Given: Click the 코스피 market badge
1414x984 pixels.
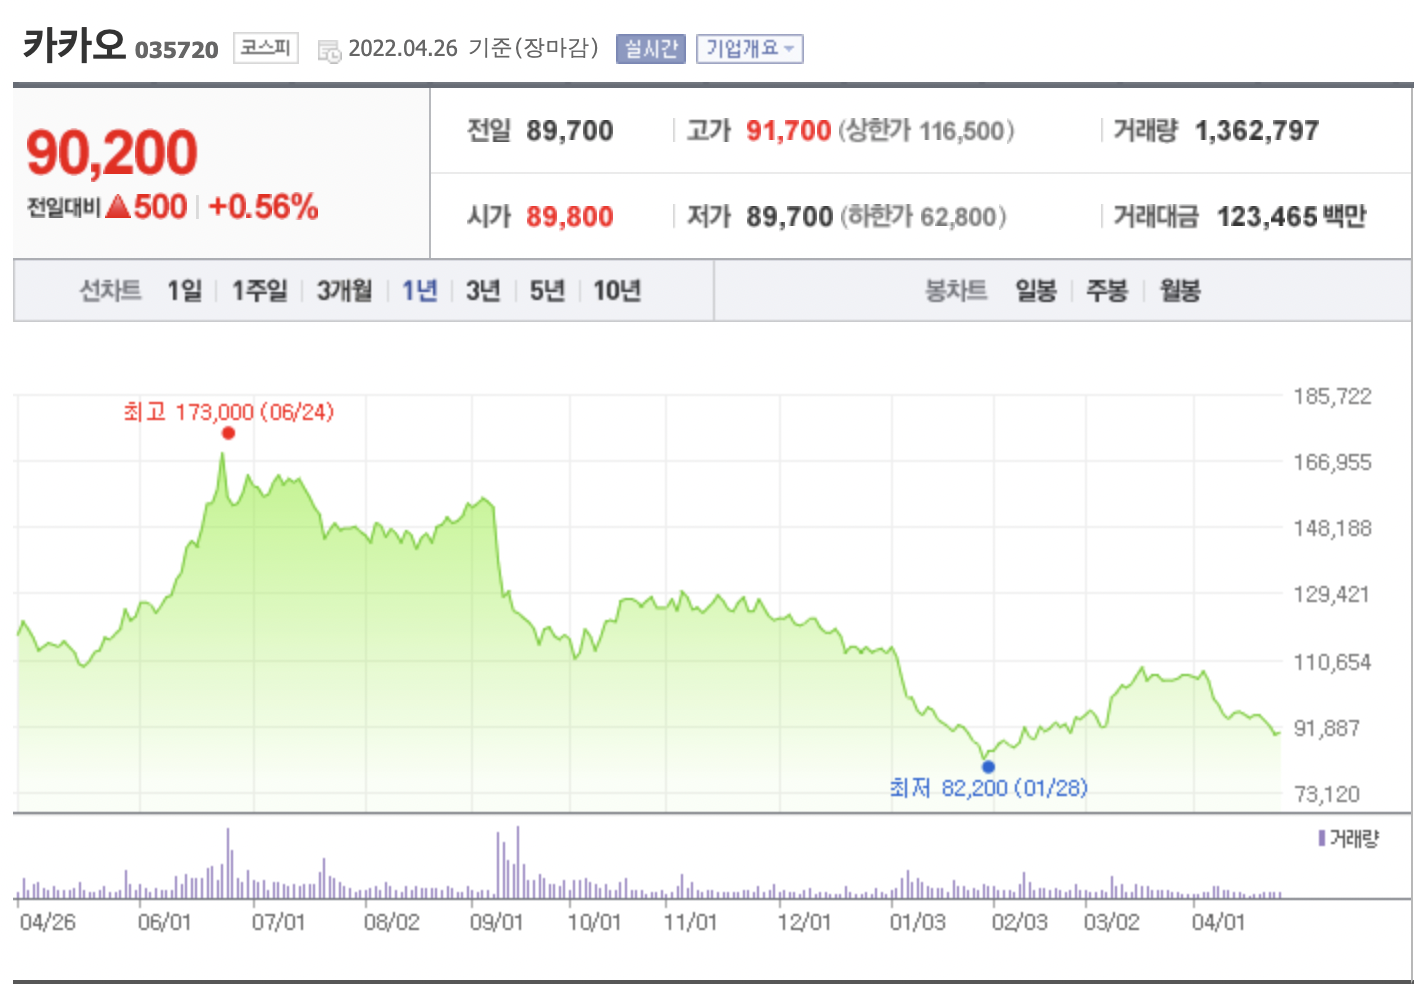Looking at the screenshot, I should coord(266,47).
